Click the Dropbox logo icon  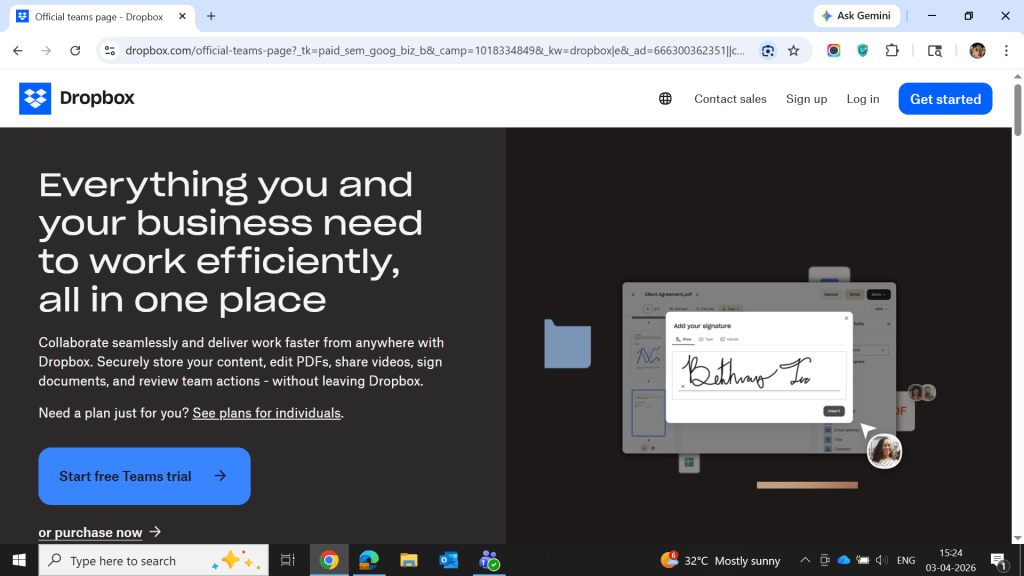coord(34,98)
